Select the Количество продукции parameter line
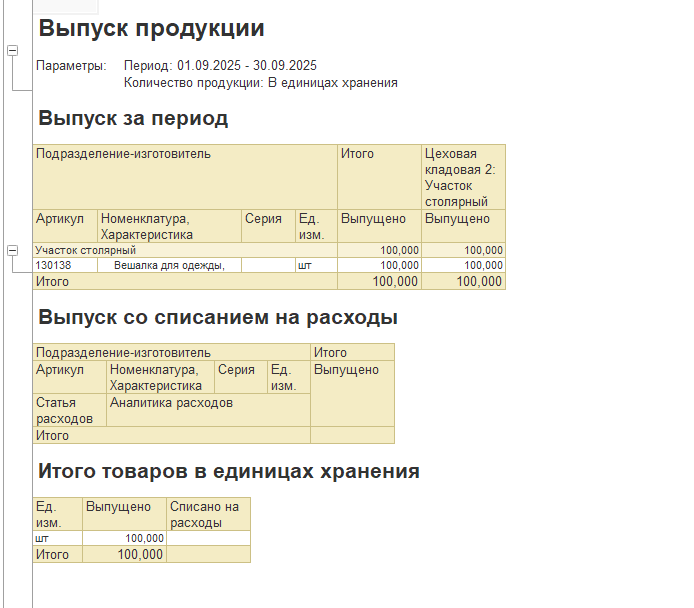This screenshot has height=608, width=694. click(260, 83)
